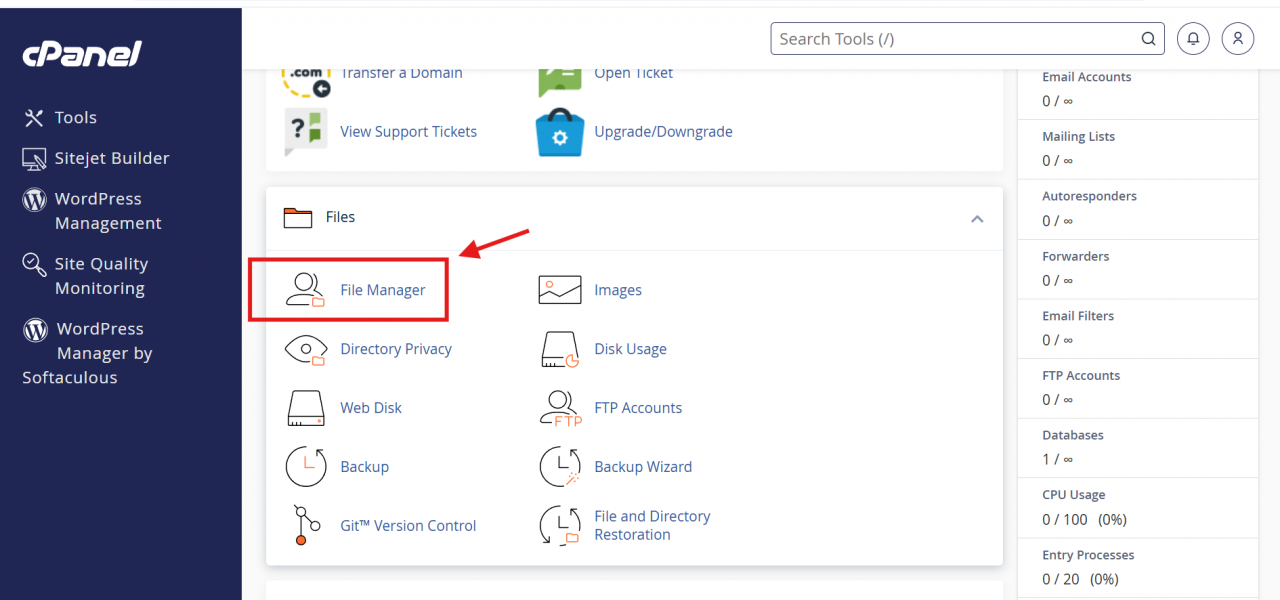
Task: Click Databases statistic label
Action: pyautogui.click(x=1073, y=436)
